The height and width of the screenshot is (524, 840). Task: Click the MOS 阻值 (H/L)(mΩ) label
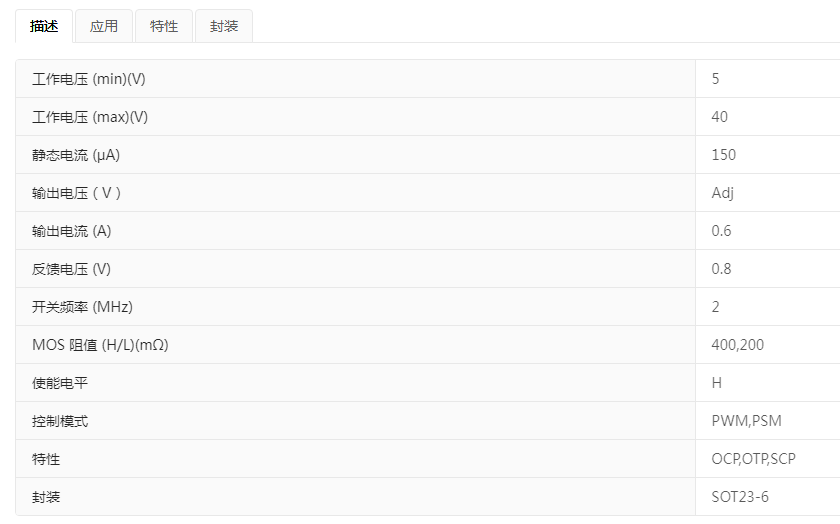108,345
